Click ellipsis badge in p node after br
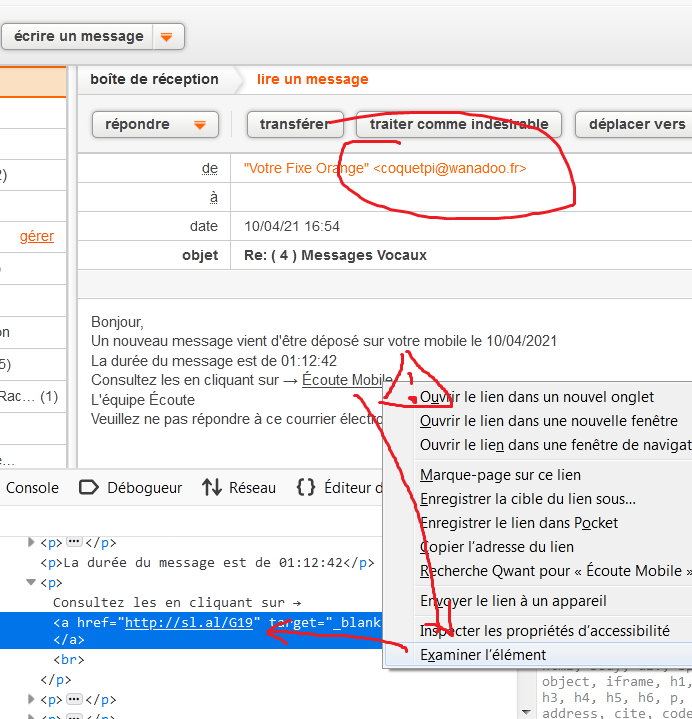Viewport: 692px width, 719px height. coord(74,699)
